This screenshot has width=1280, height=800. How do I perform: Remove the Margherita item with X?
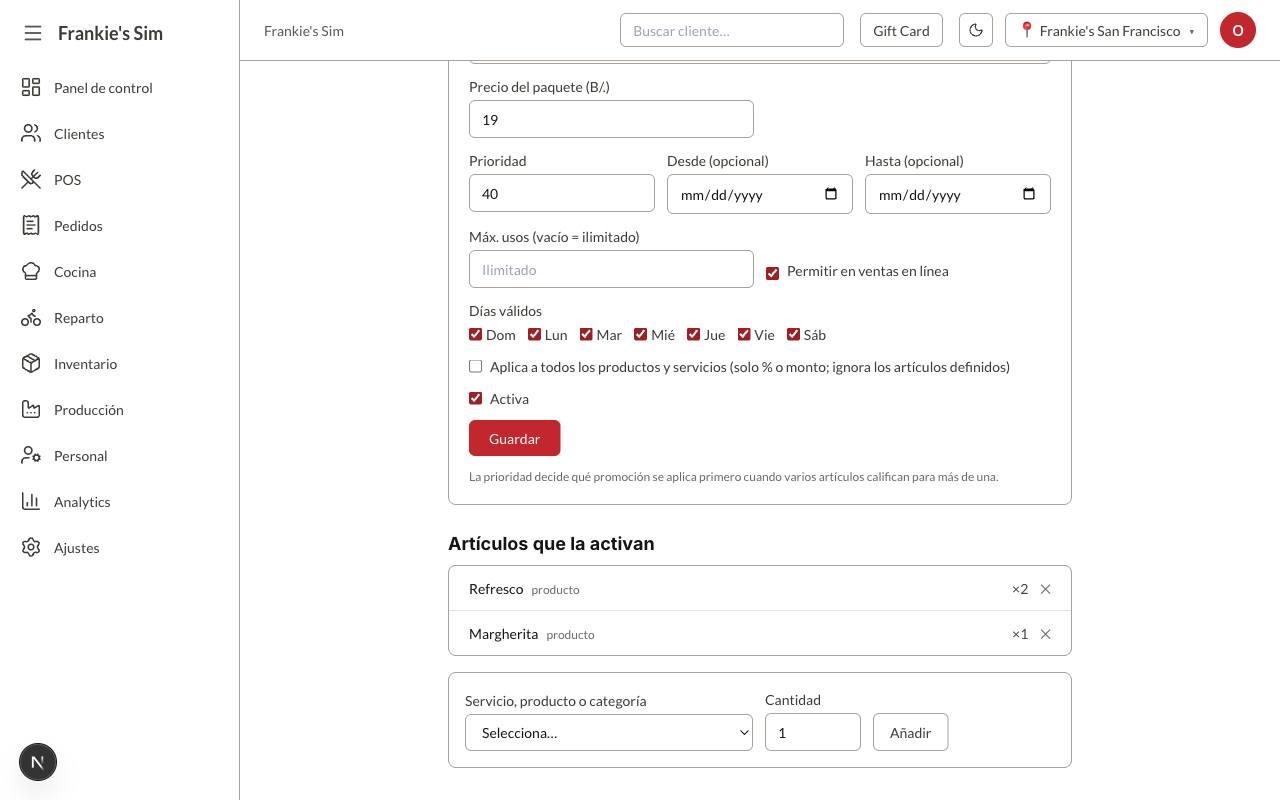tap(1046, 634)
